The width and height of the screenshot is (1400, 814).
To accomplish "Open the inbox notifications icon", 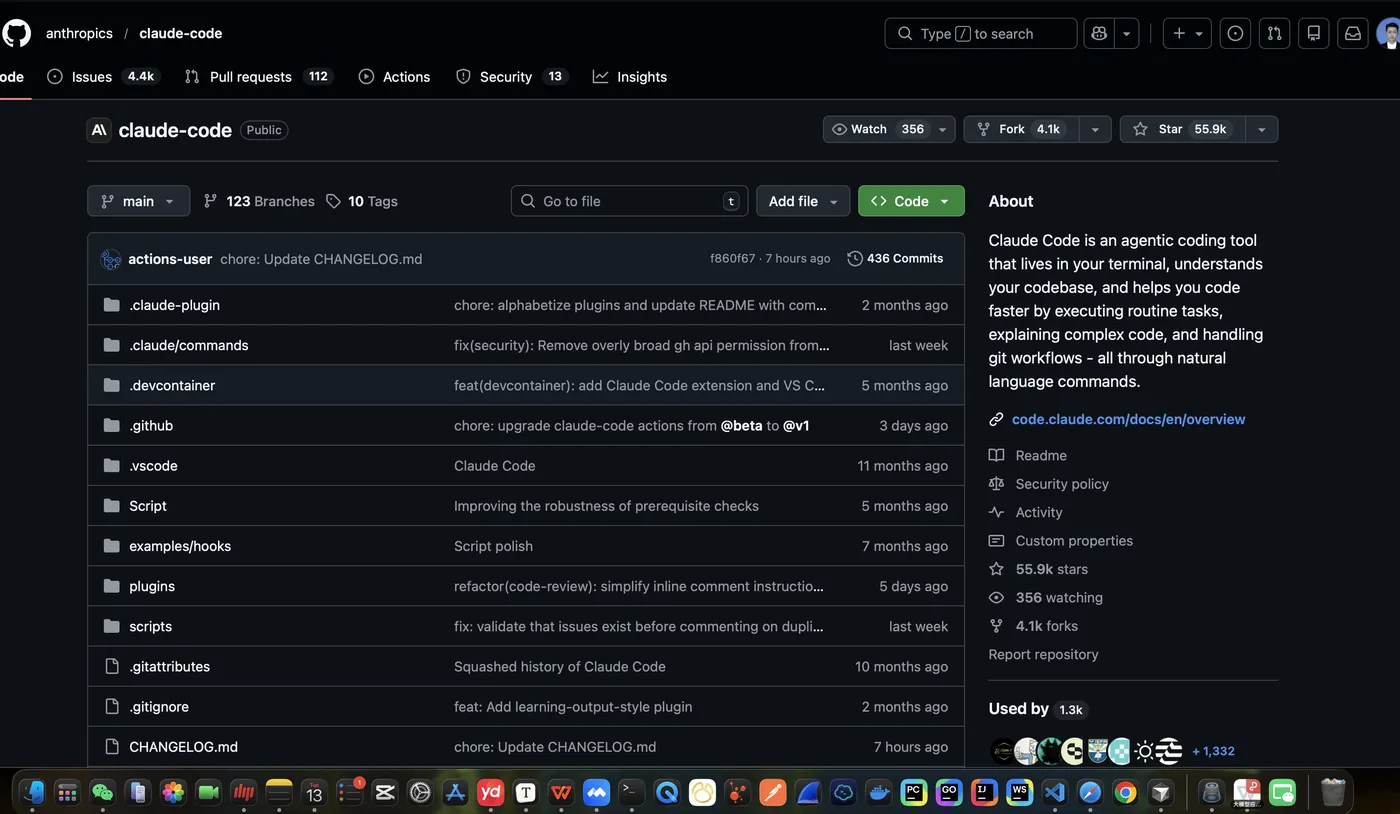I will (1352, 33).
